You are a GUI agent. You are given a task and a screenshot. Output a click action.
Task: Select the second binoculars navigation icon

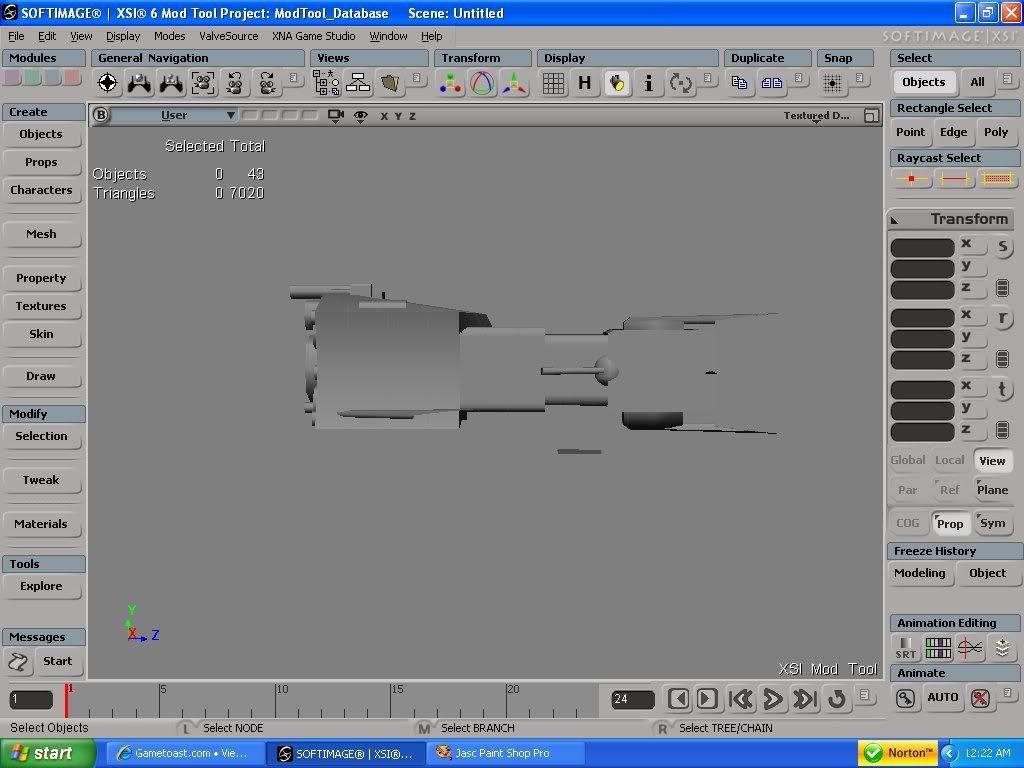(x=171, y=83)
